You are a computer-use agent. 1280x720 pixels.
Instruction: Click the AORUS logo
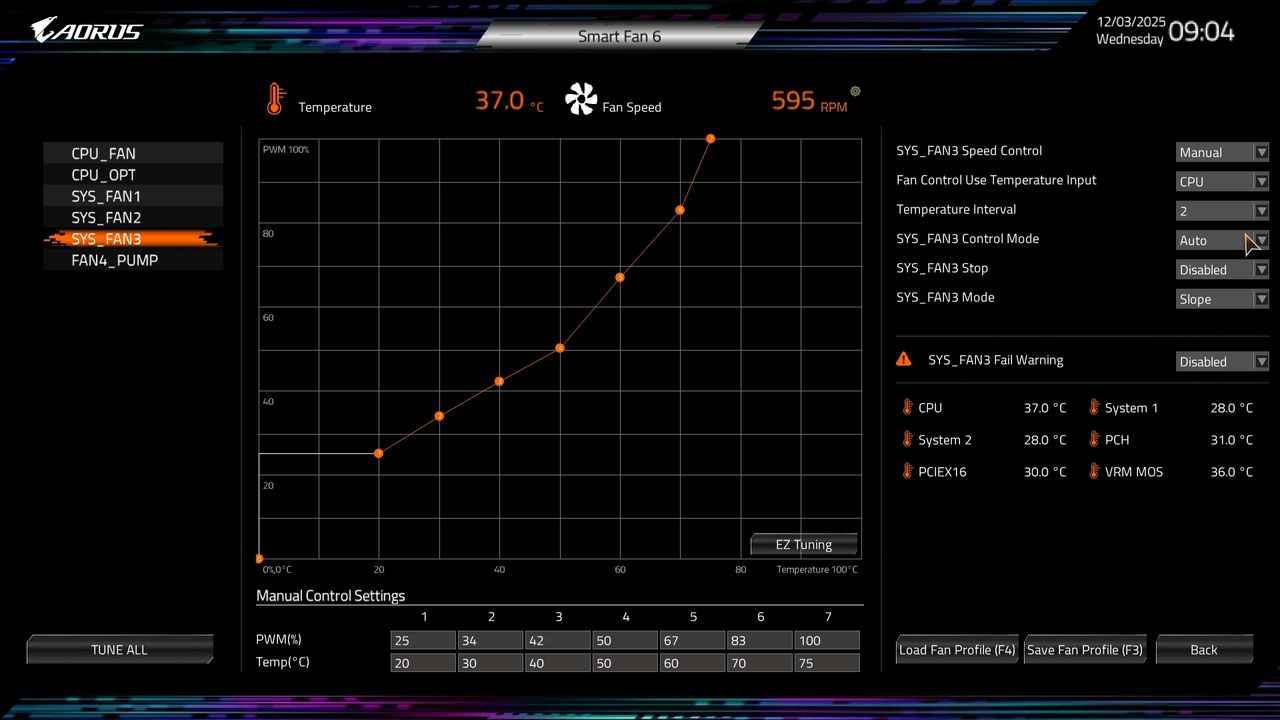pyautogui.click(x=85, y=29)
